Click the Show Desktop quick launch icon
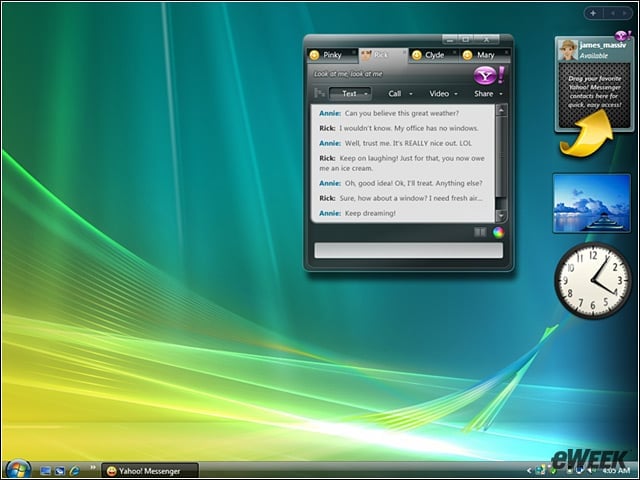Screen dimensions: 640x480 coord(45,471)
